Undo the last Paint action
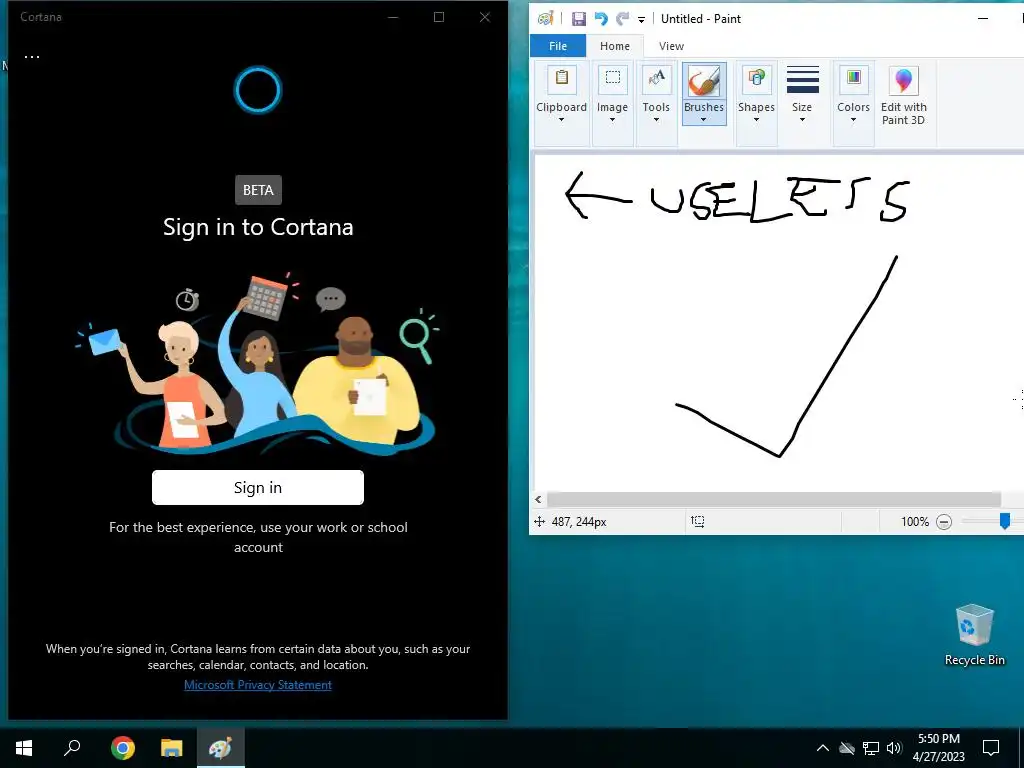 click(x=601, y=19)
